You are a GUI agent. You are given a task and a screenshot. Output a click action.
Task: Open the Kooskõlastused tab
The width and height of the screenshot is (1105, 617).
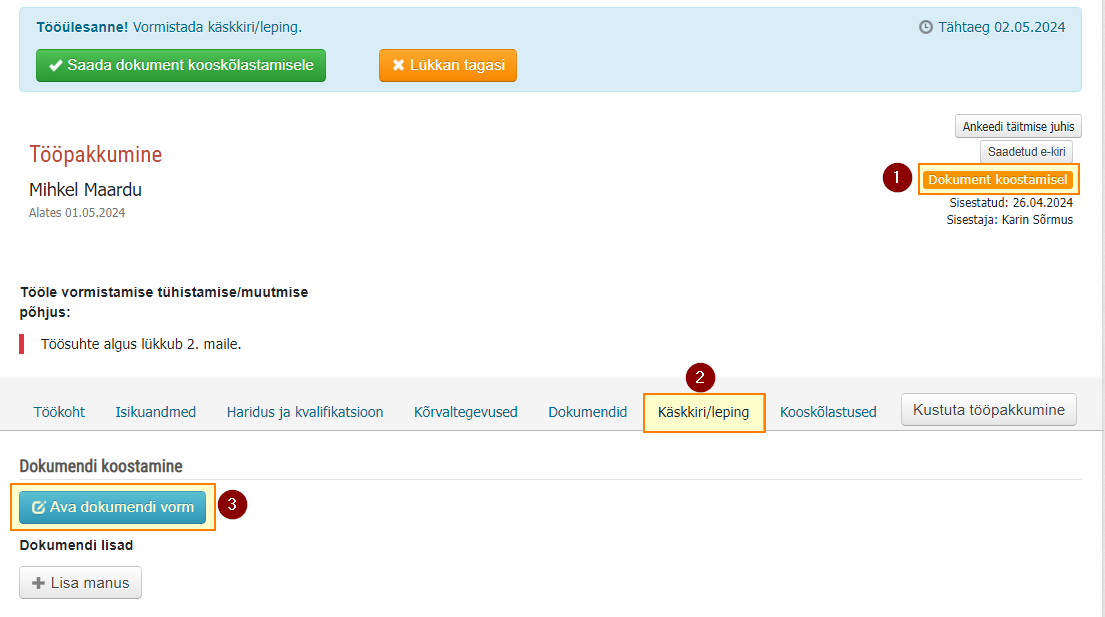point(828,412)
